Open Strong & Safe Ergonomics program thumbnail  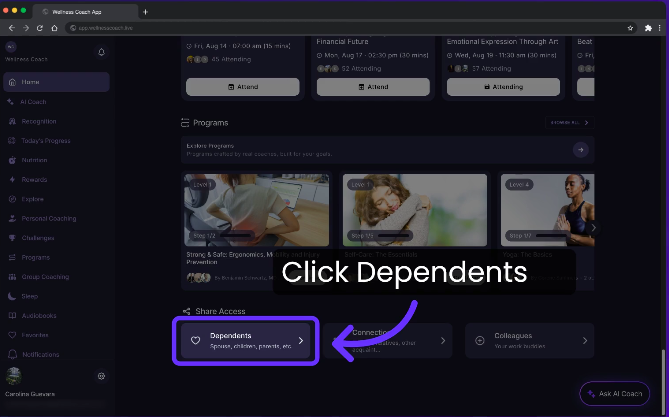pos(257,210)
